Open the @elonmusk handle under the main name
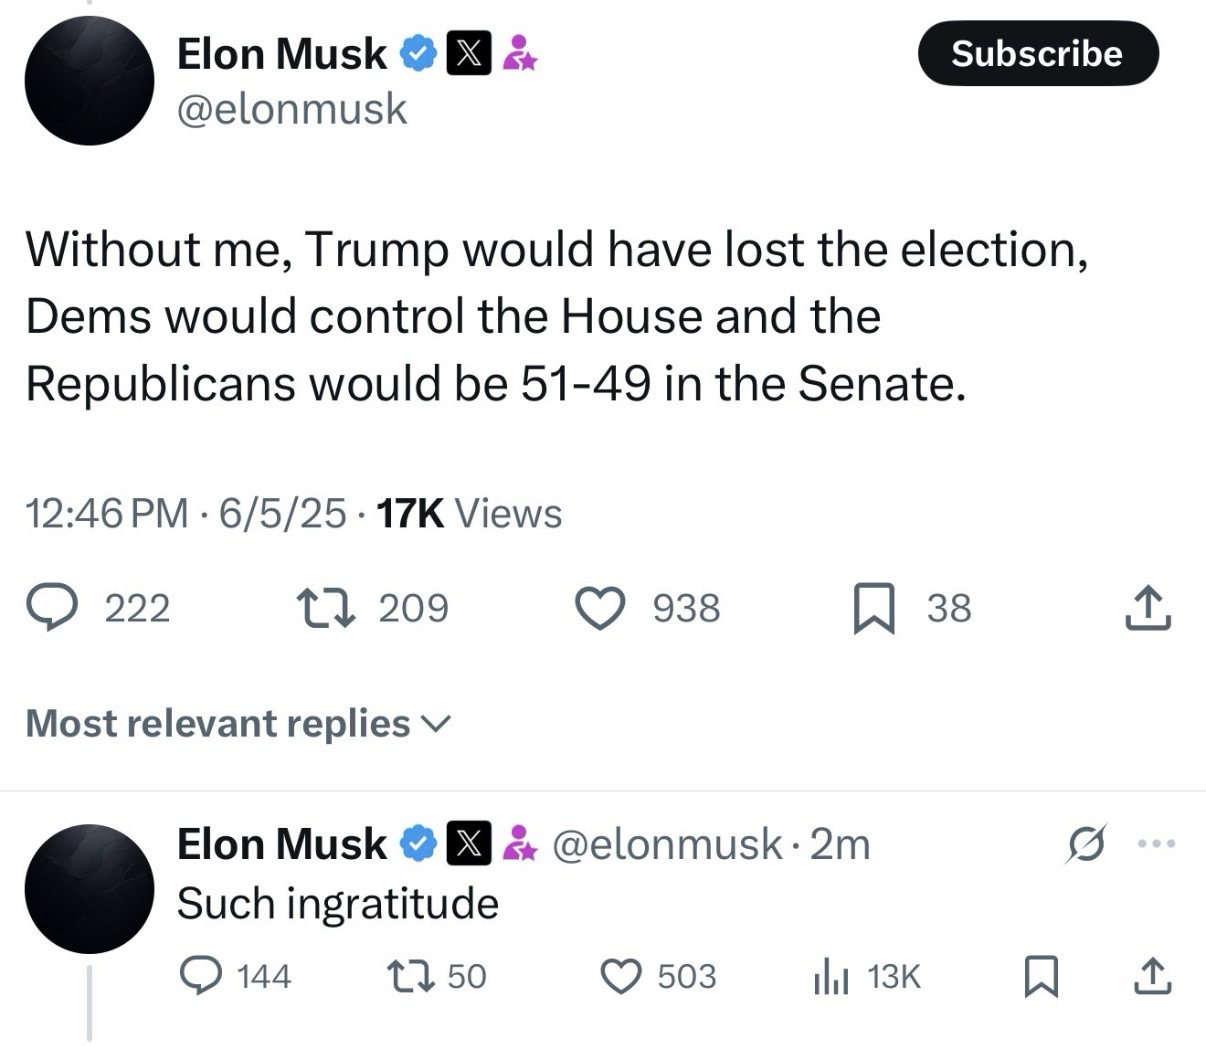 (x=292, y=109)
